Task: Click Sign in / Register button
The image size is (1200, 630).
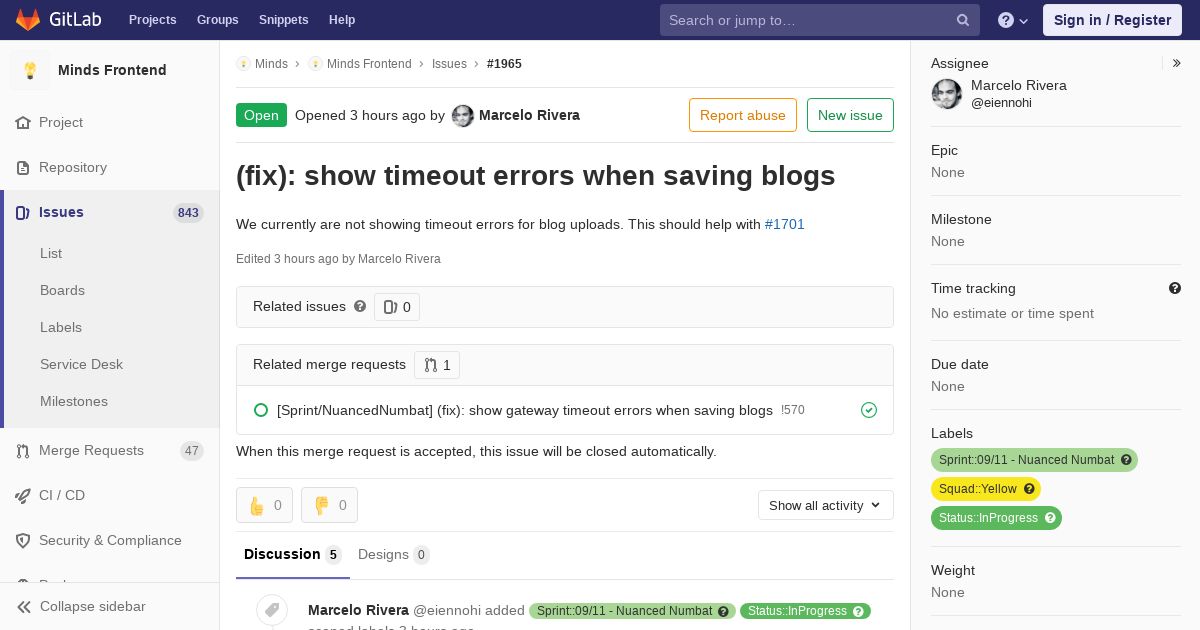Action: click(x=1112, y=20)
